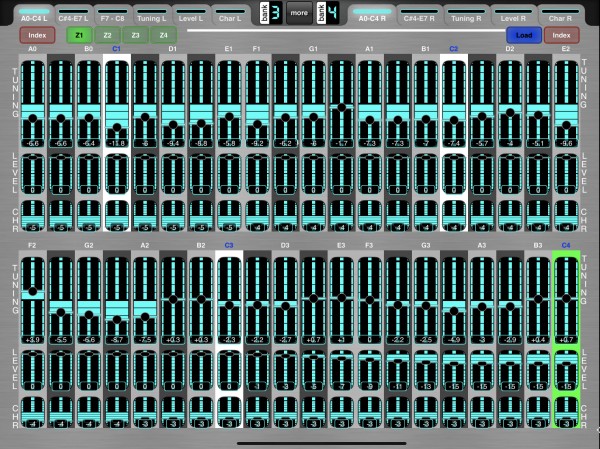600x449 pixels.
Task: Select the Level R tab
Action: click(x=513, y=15)
